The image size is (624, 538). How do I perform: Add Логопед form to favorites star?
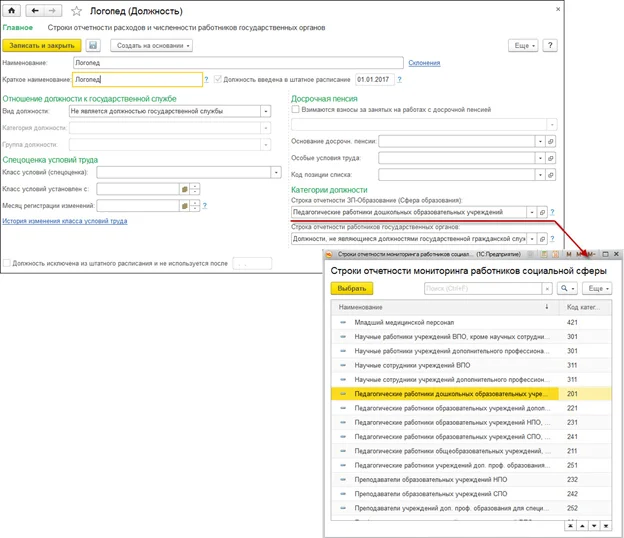[x=76, y=11]
